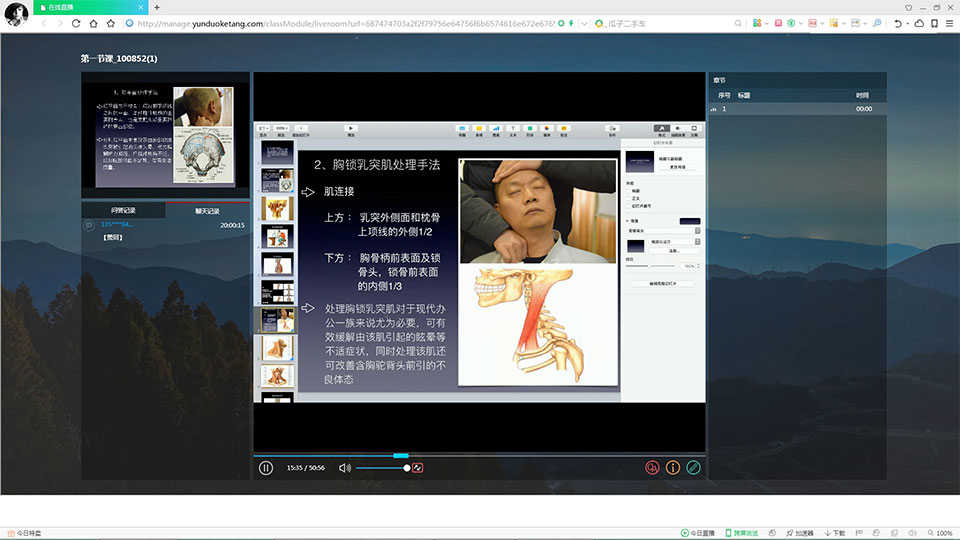960x540 pixels.
Task: Click the 第一节课_100852(1) title
Action: [119, 59]
